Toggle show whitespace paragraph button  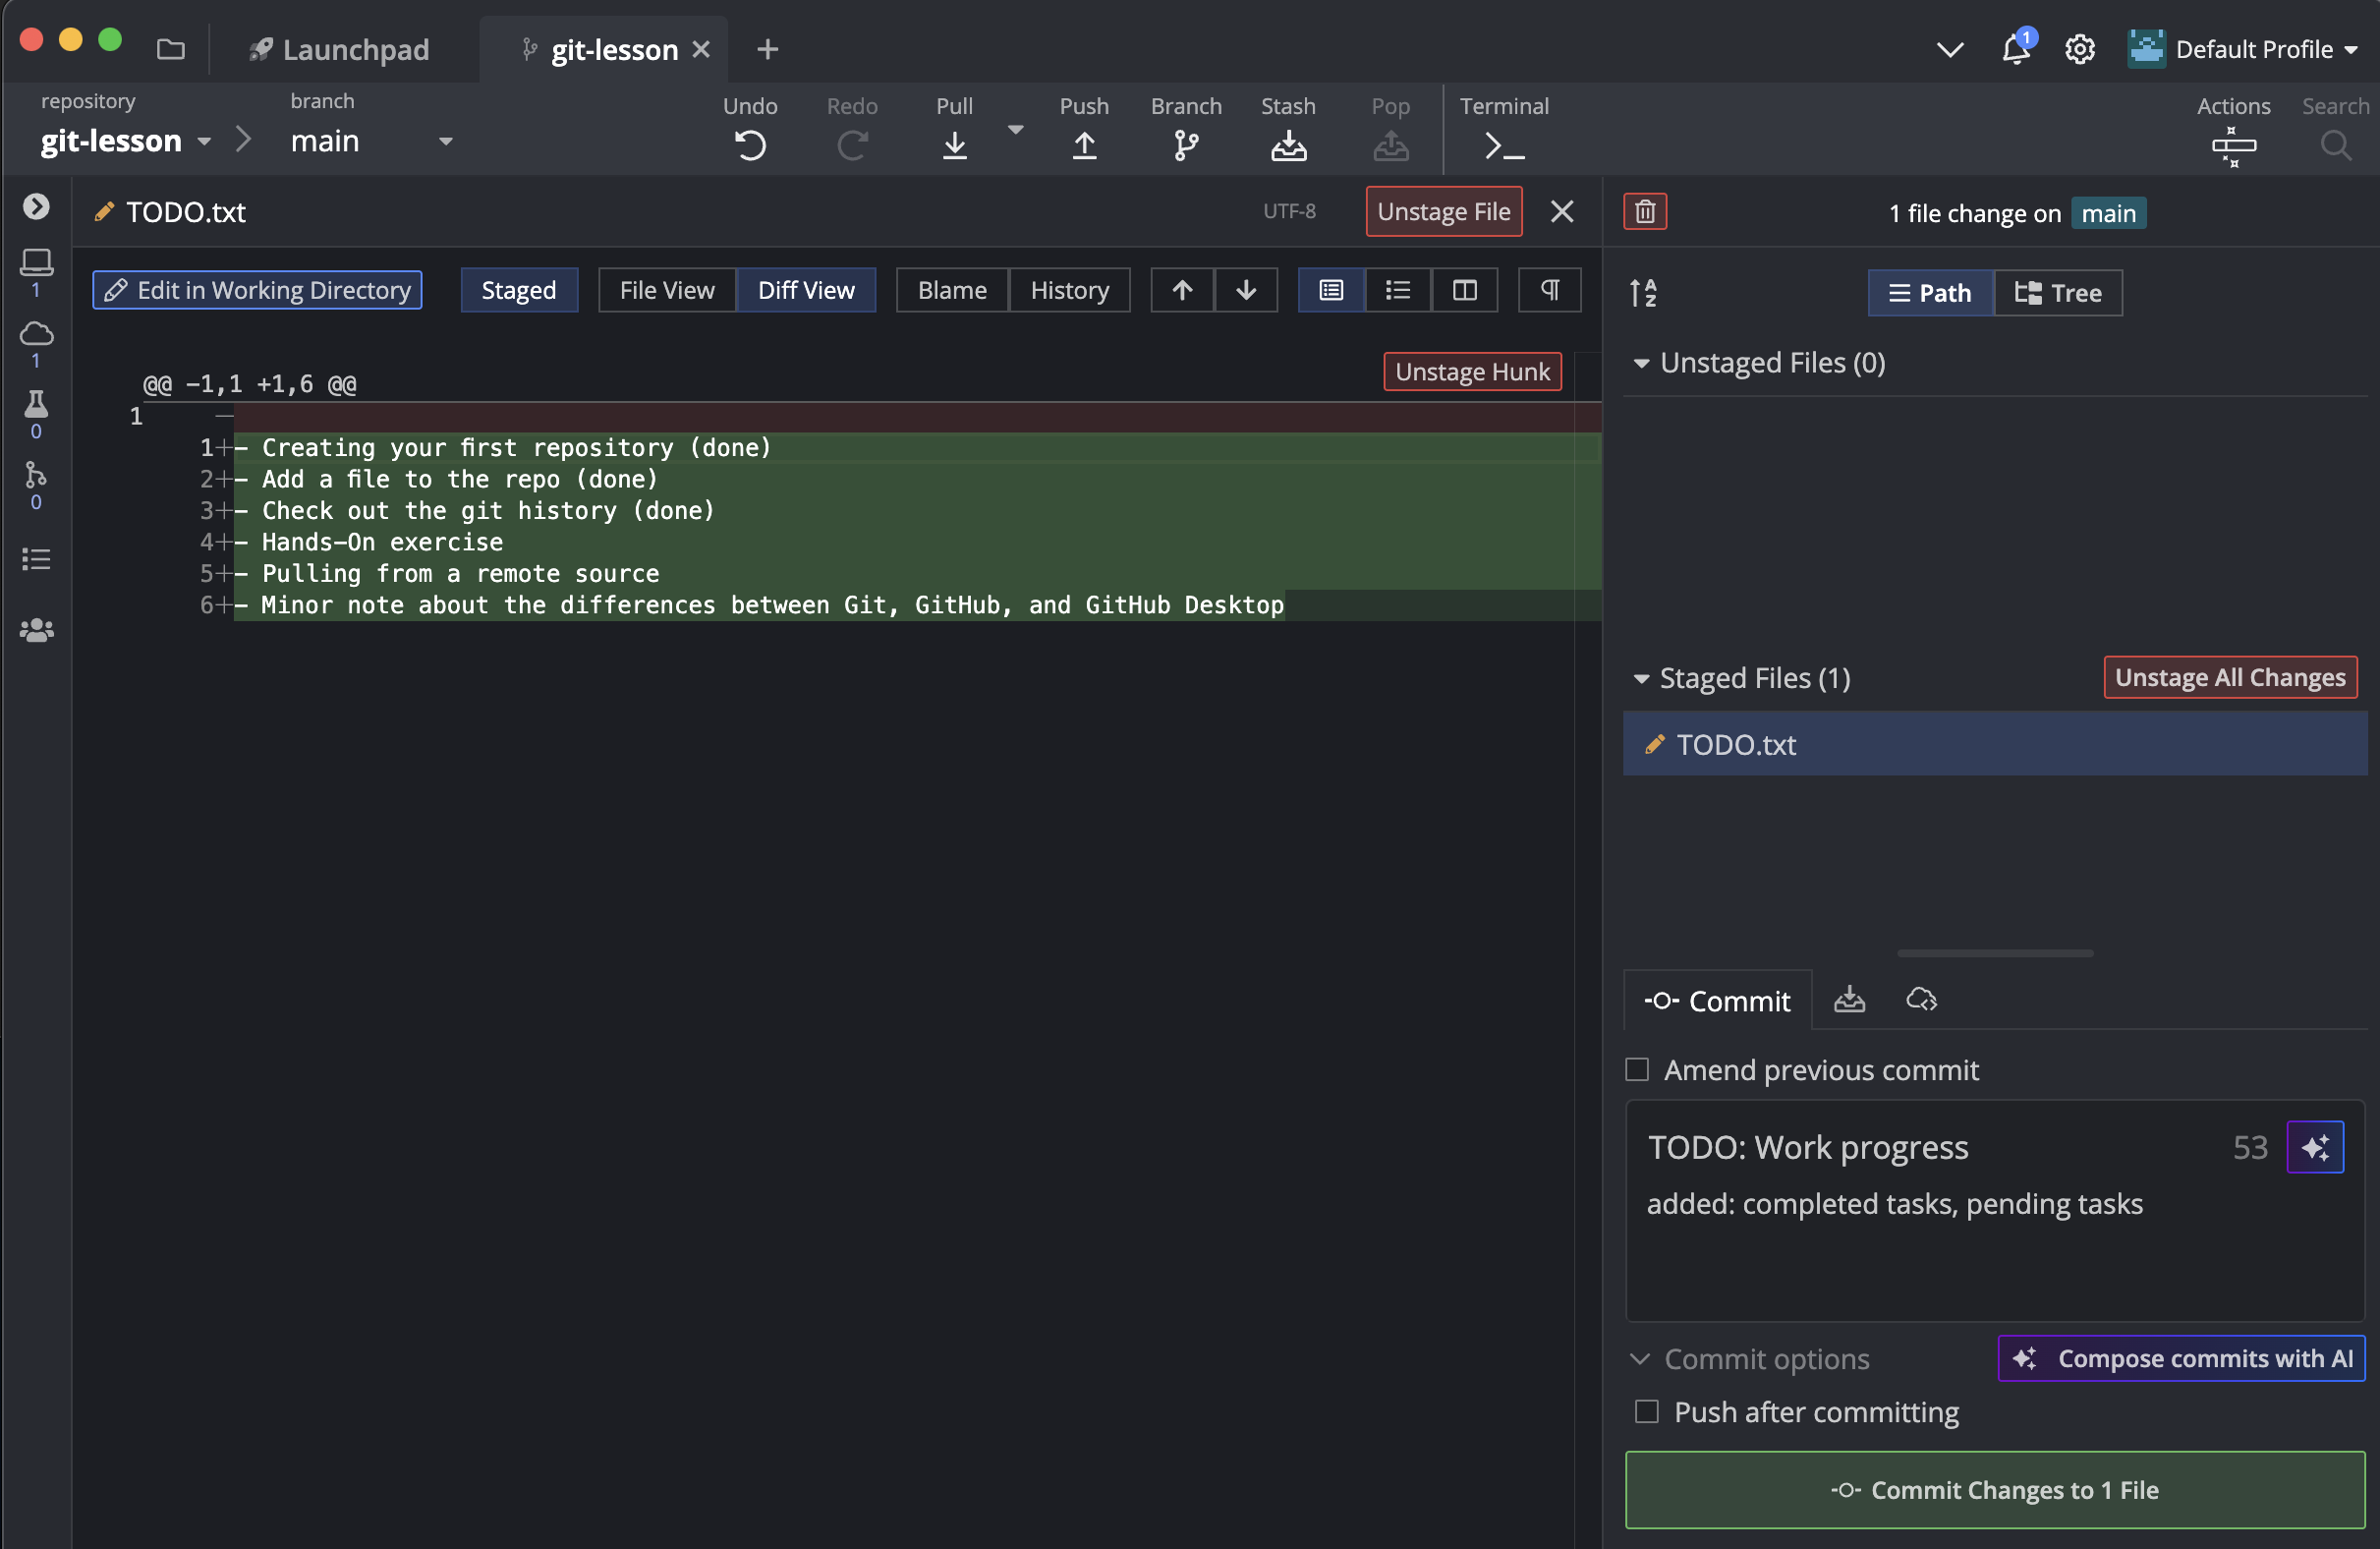pyautogui.click(x=1549, y=290)
